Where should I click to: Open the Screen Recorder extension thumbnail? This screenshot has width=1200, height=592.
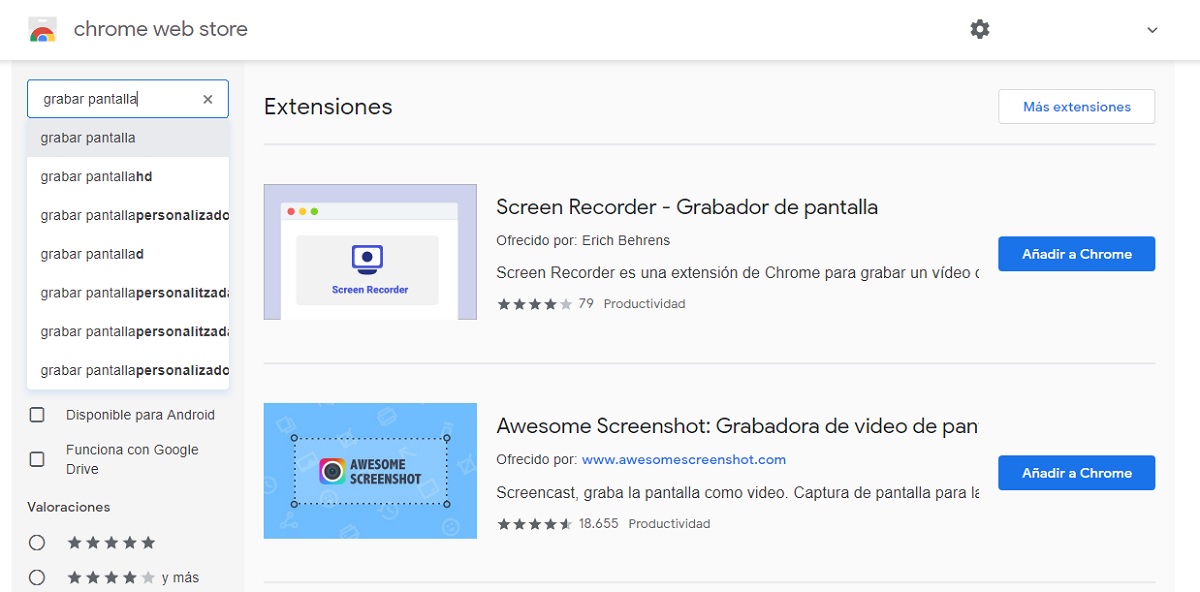tap(370, 252)
